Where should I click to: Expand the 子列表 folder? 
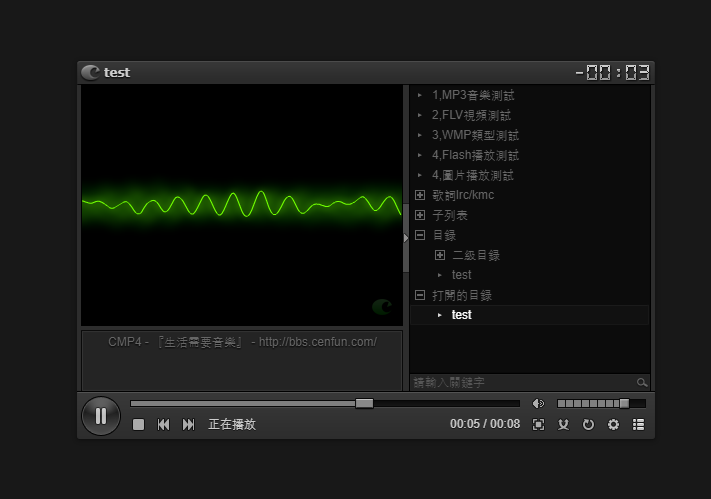pos(420,215)
